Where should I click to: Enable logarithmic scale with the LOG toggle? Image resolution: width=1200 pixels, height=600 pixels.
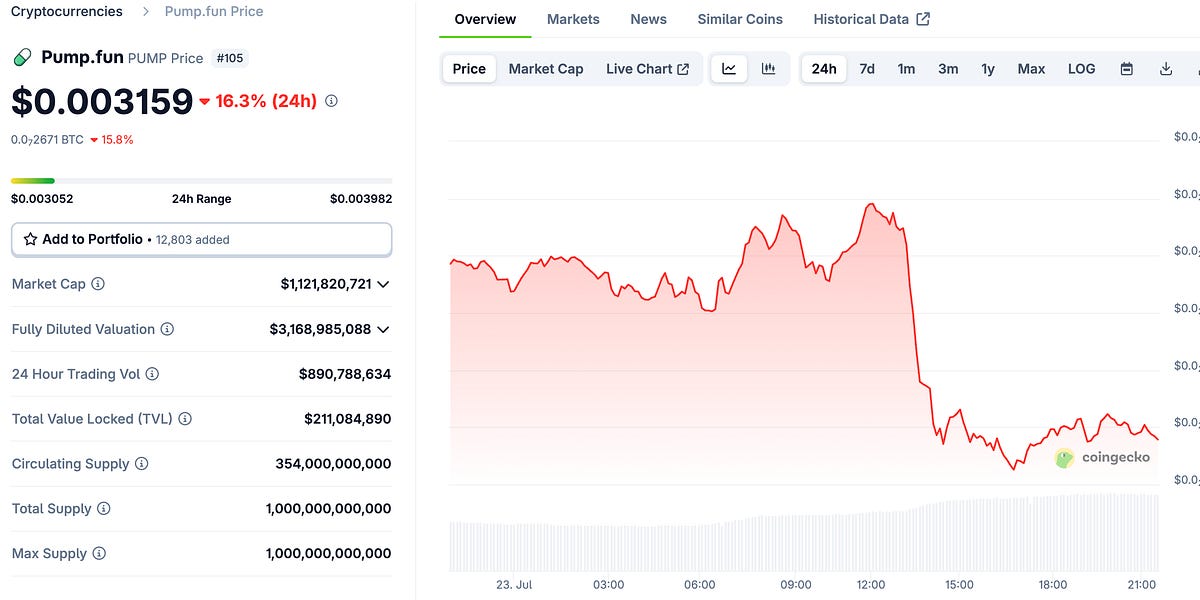(1081, 68)
